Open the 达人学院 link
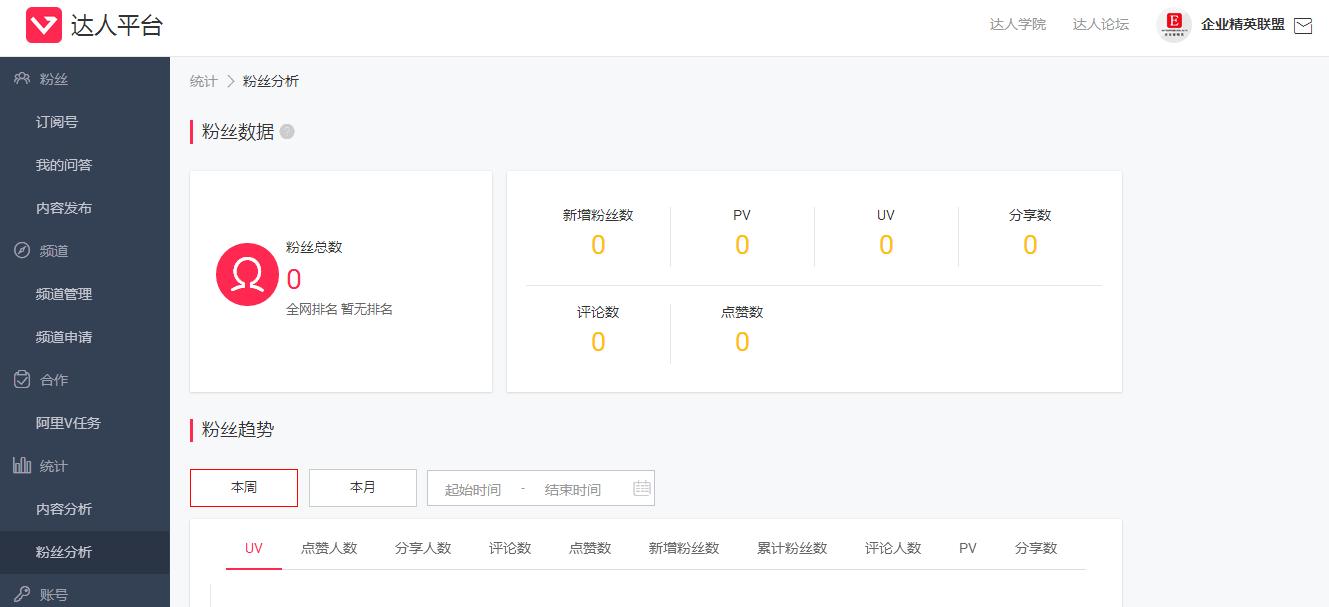Screen dimensions: 1329x607 point(1016,25)
